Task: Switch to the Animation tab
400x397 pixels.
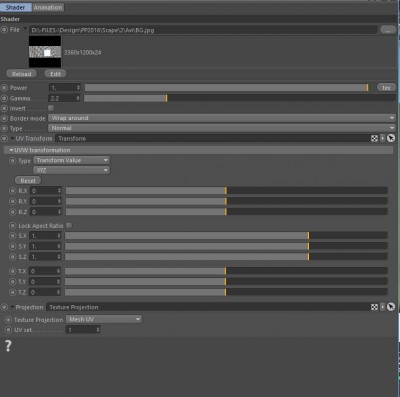Action: (x=48, y=7)
